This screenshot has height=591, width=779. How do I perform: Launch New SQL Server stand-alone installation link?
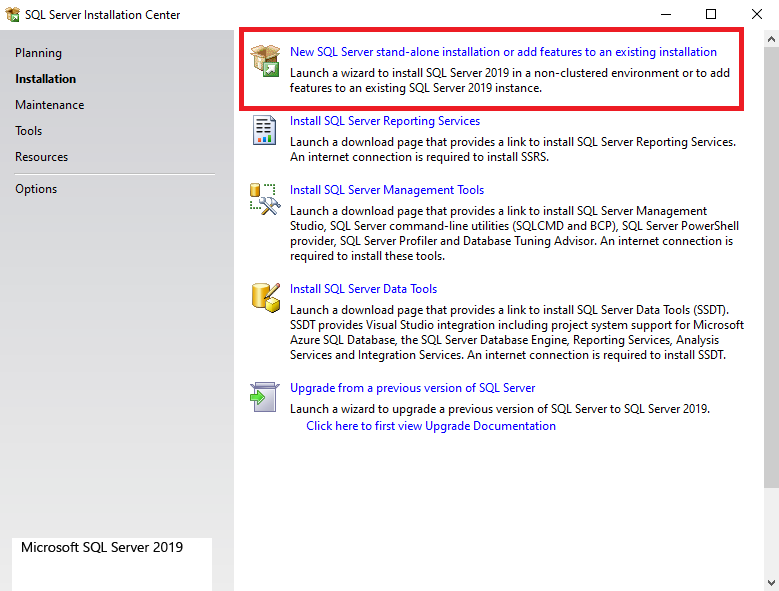pyautogui.click(x=503, y=52)
